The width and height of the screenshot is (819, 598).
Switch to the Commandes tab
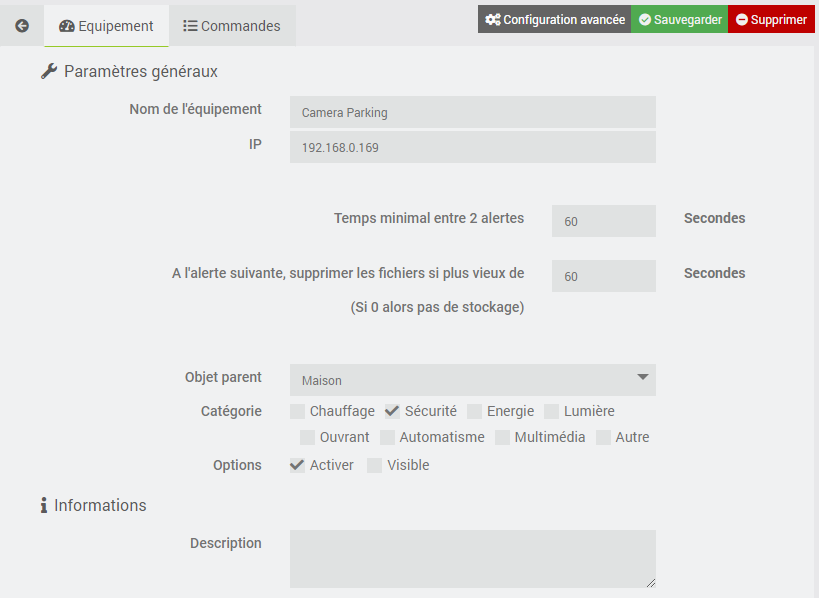232,26
